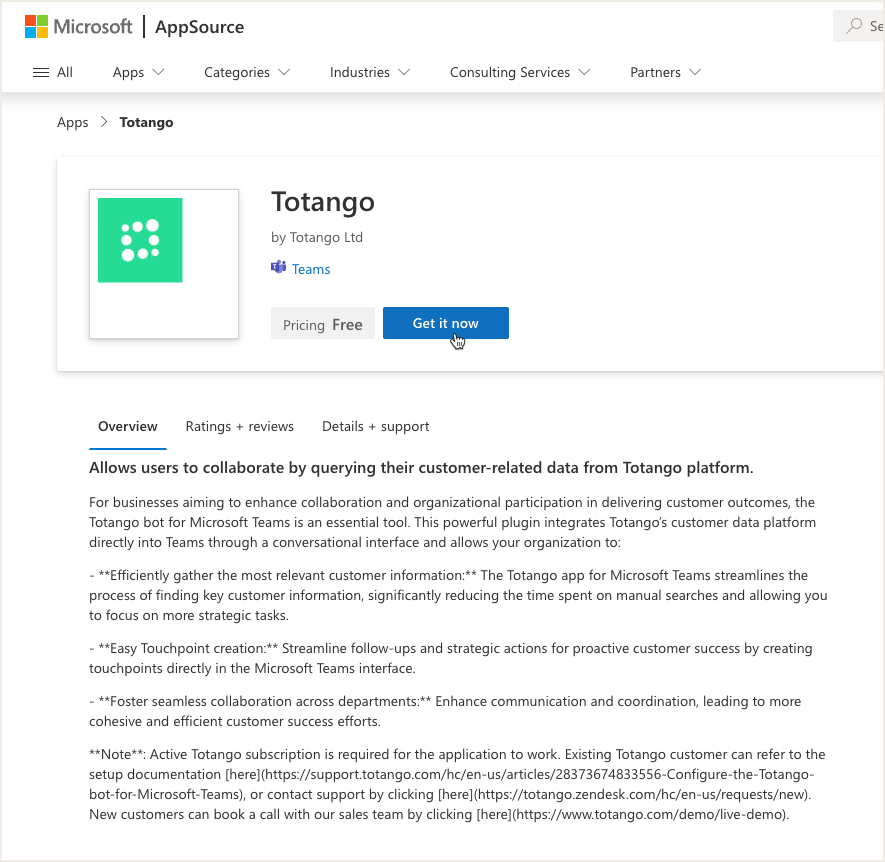Open the Teams link
This screenshot has height=862, width=885.
click(311, 269)
